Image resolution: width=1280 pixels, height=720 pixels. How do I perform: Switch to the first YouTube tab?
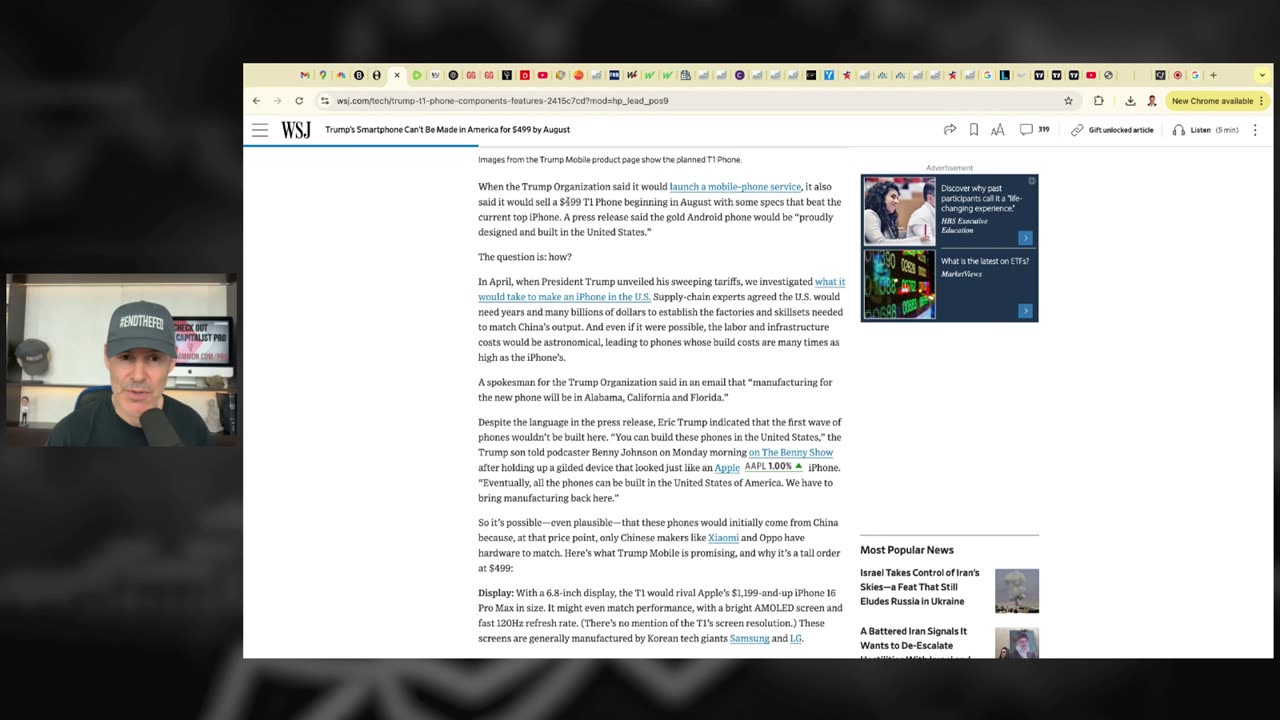(542, 75)
